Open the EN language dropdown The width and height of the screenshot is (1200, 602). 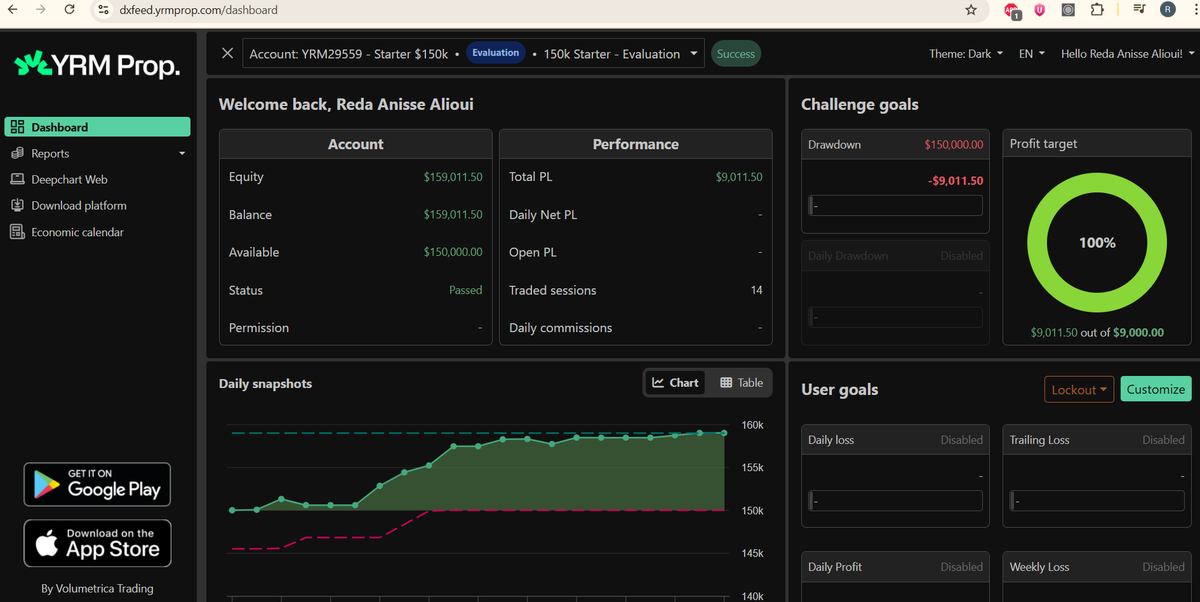coord(1032,54)
